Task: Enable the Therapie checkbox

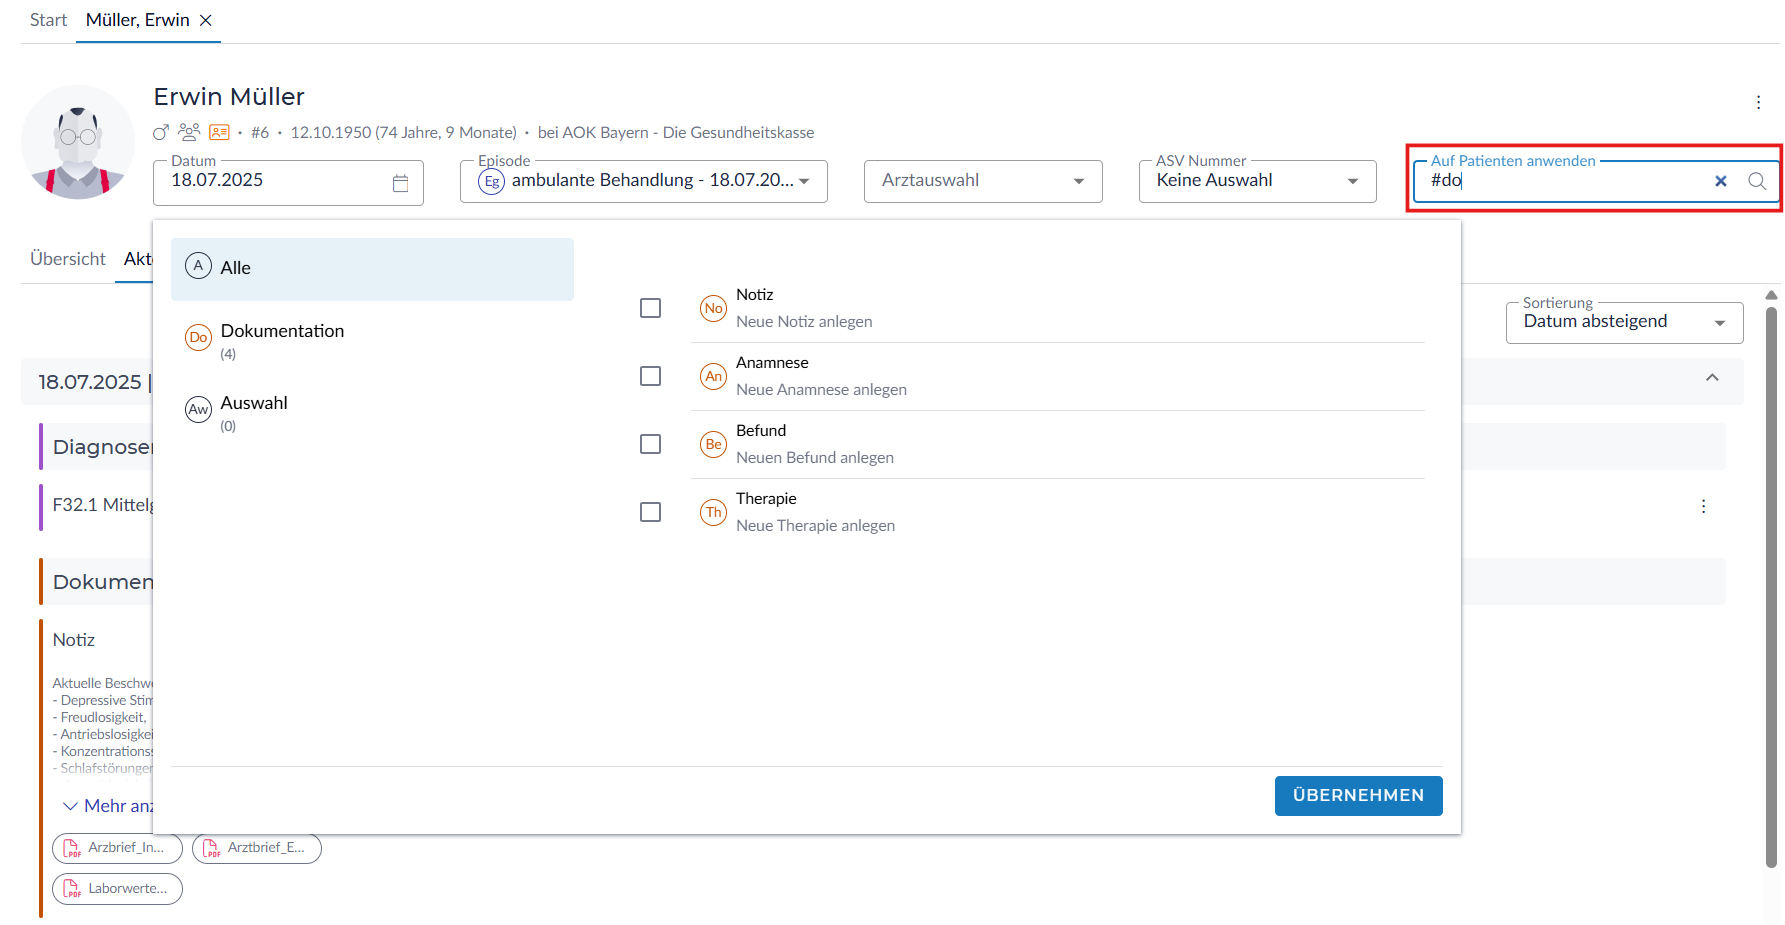Action: point(650,512)
